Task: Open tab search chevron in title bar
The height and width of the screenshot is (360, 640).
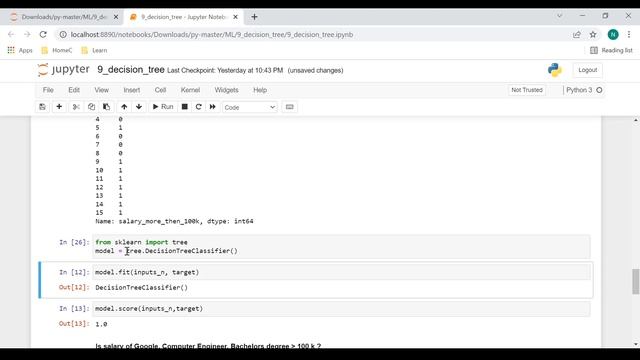Action: click(x=560, y=16)
